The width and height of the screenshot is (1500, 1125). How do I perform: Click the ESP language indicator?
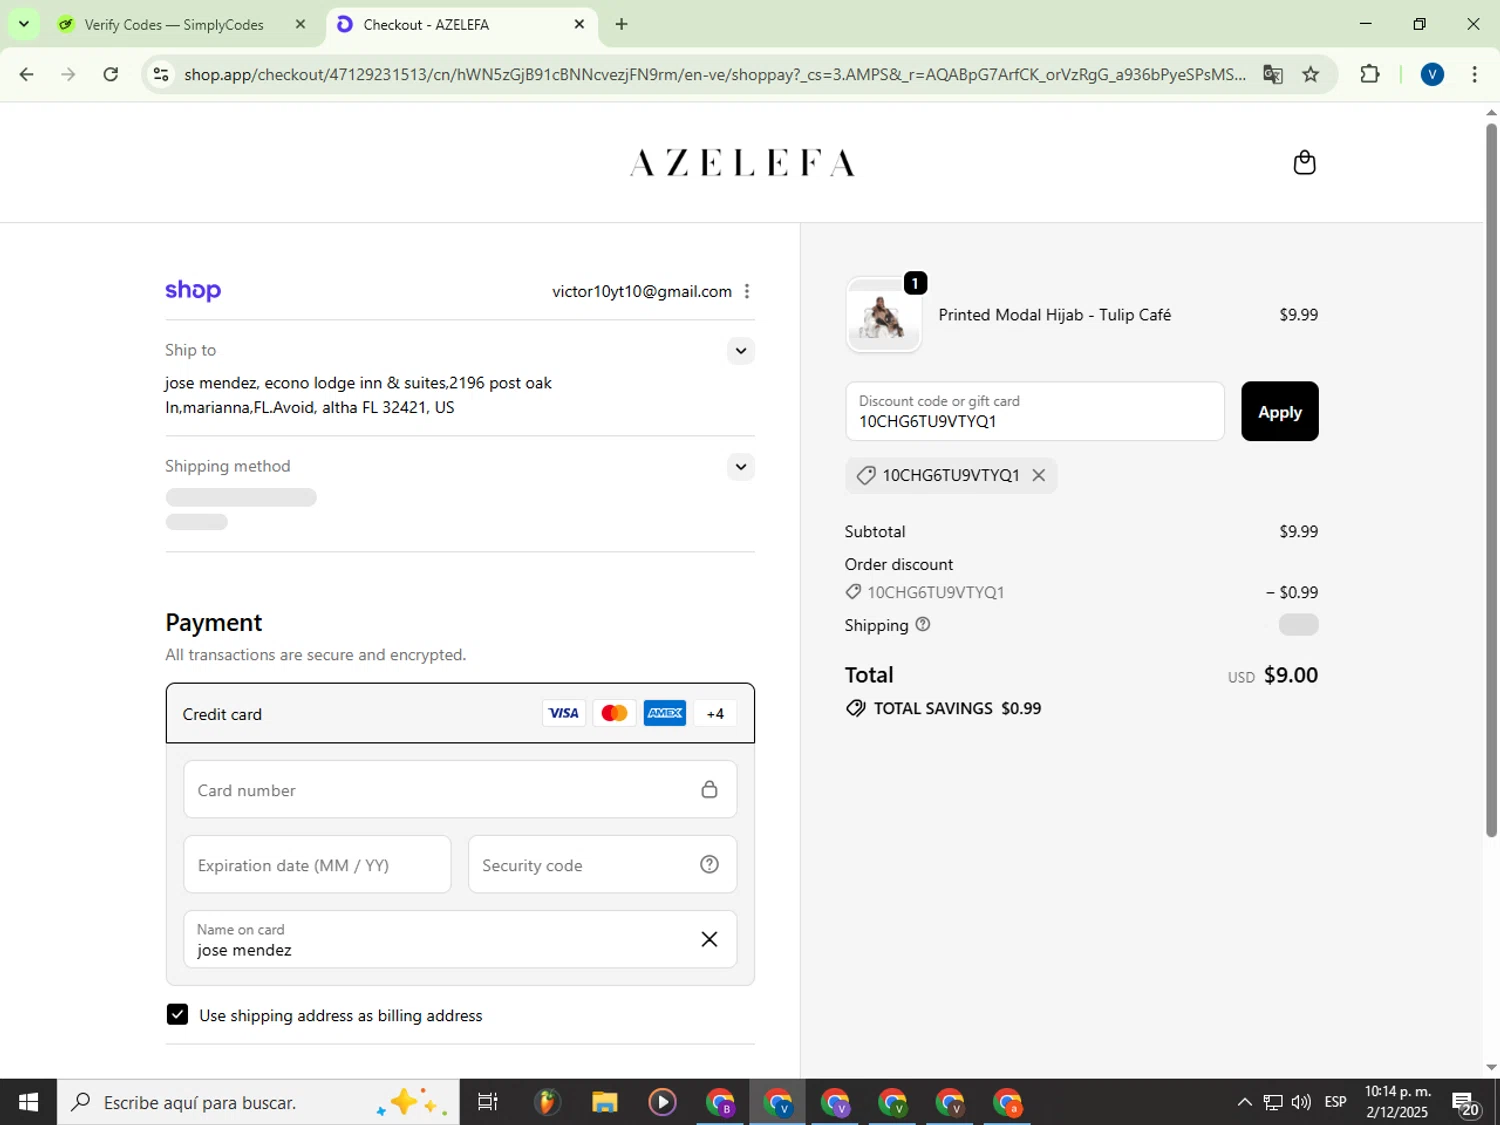pos(1335,1102)
